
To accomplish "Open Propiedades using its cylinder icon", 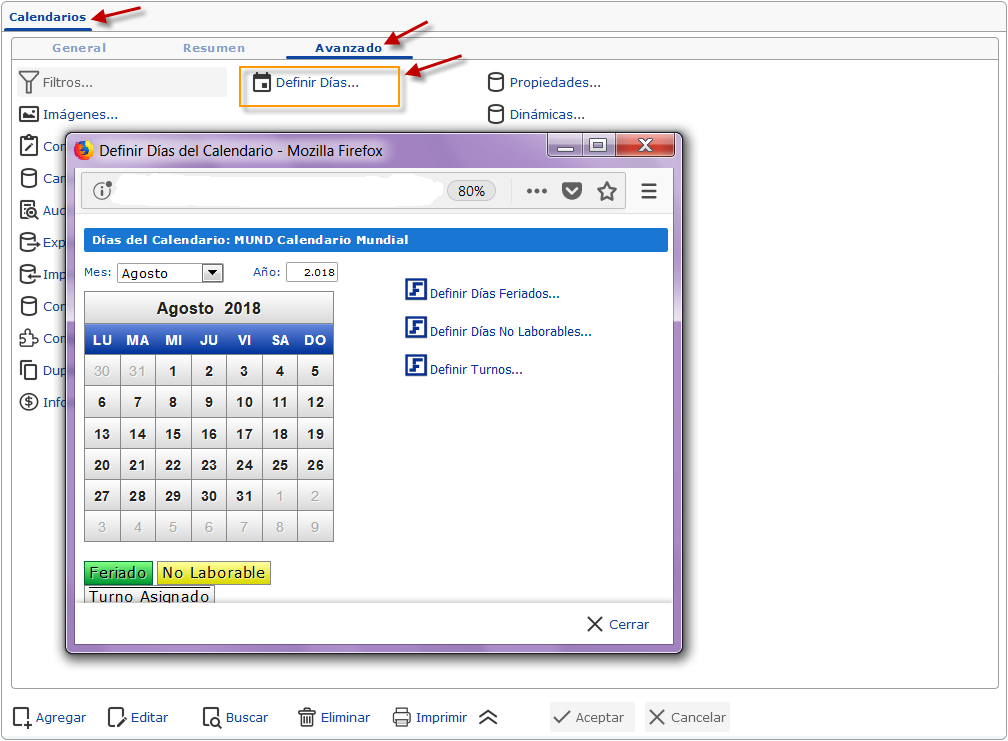I will click(496, 81).
